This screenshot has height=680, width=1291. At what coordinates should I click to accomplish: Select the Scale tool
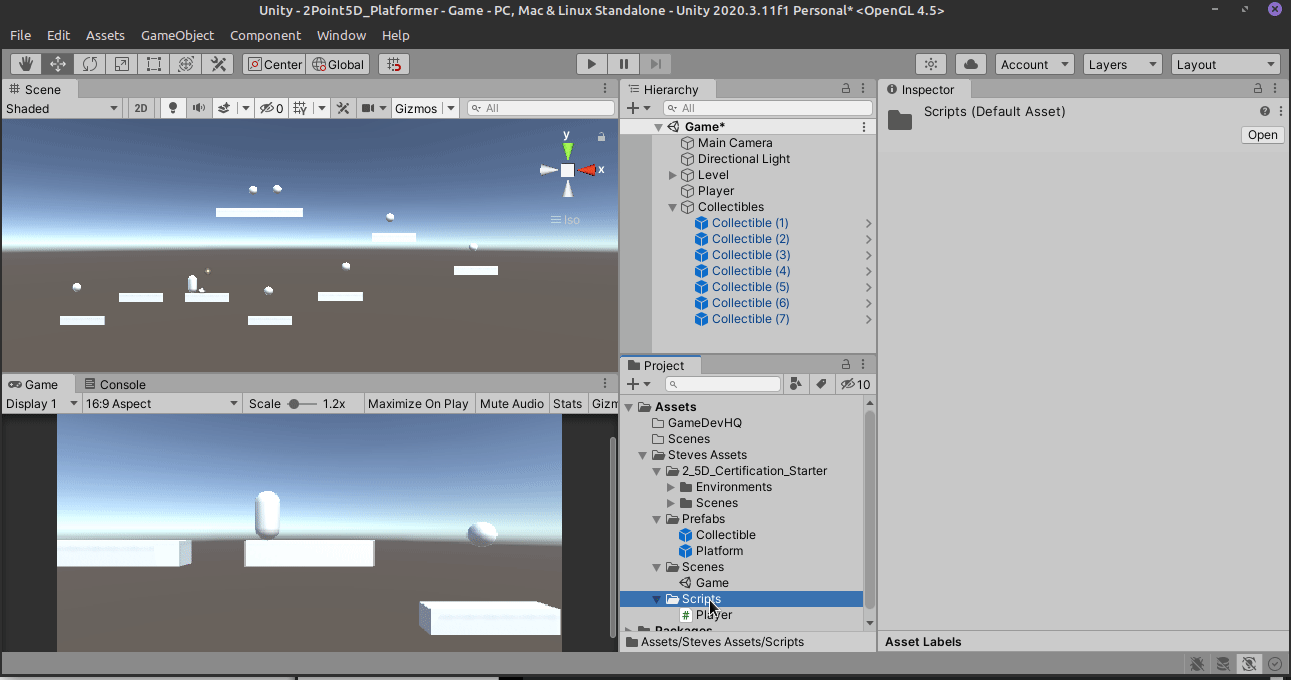[x=121, y=63]
